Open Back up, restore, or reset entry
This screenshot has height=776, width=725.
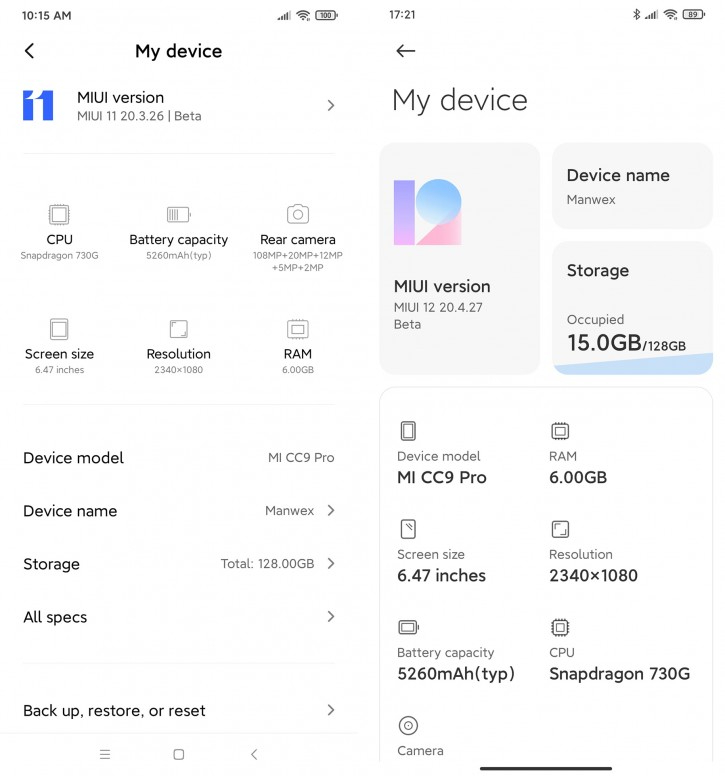tap(178, 711)
